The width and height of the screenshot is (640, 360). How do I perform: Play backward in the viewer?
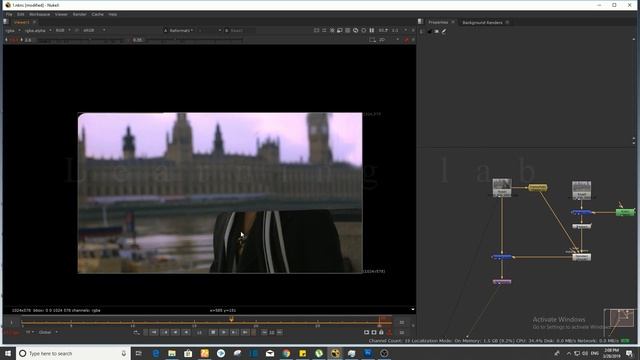click(186, 332)
